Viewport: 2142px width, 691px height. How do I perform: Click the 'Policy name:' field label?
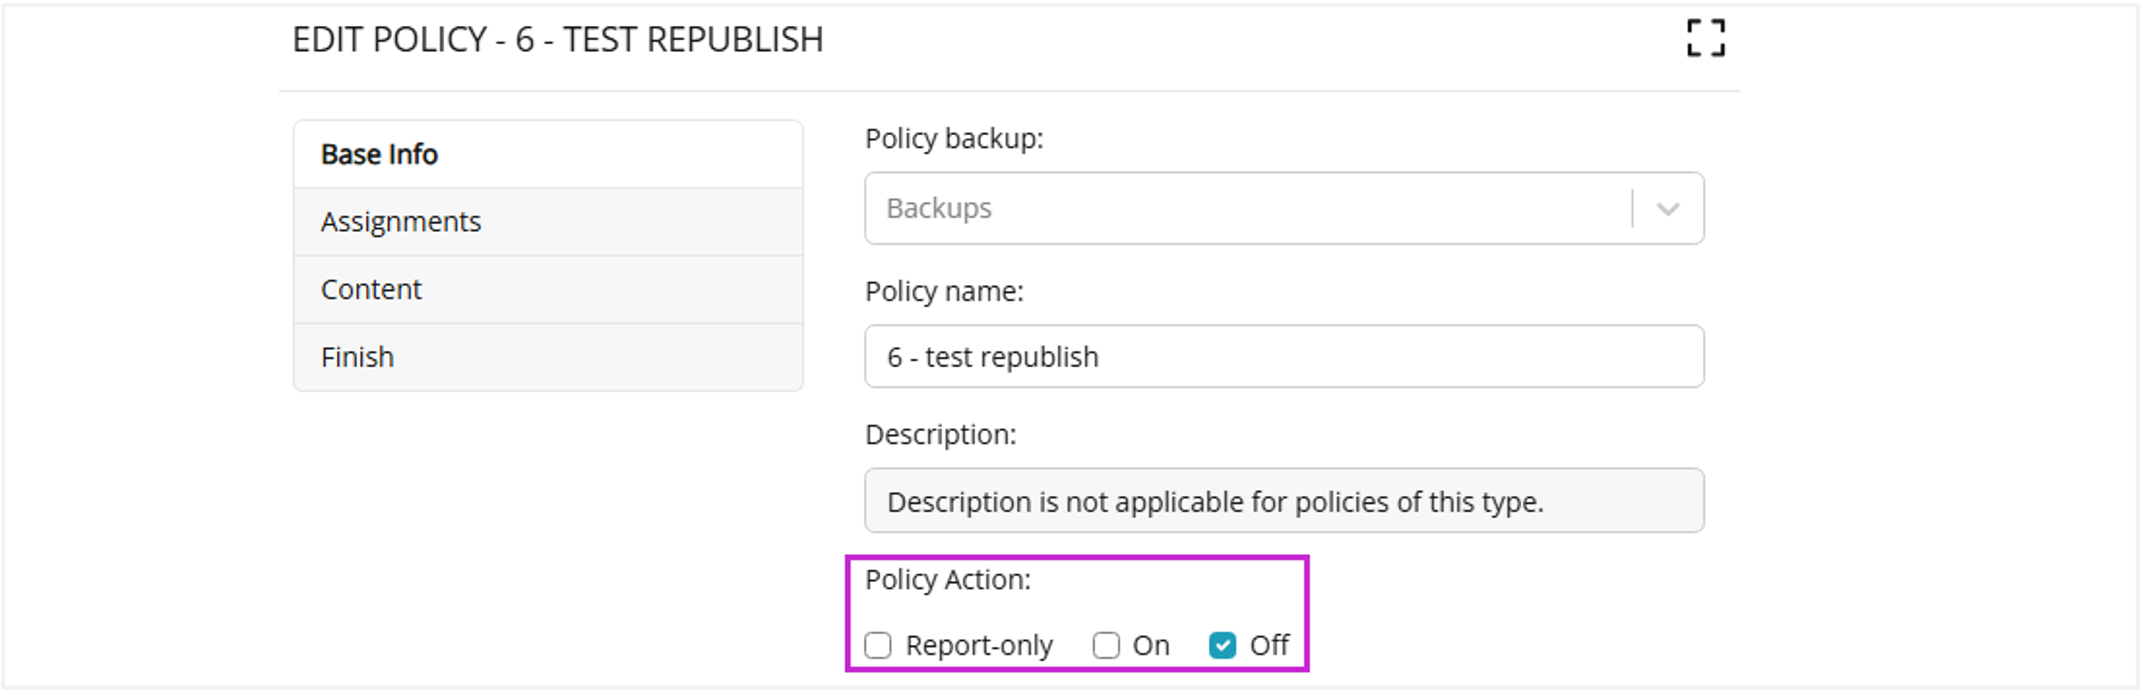[943, 292]
